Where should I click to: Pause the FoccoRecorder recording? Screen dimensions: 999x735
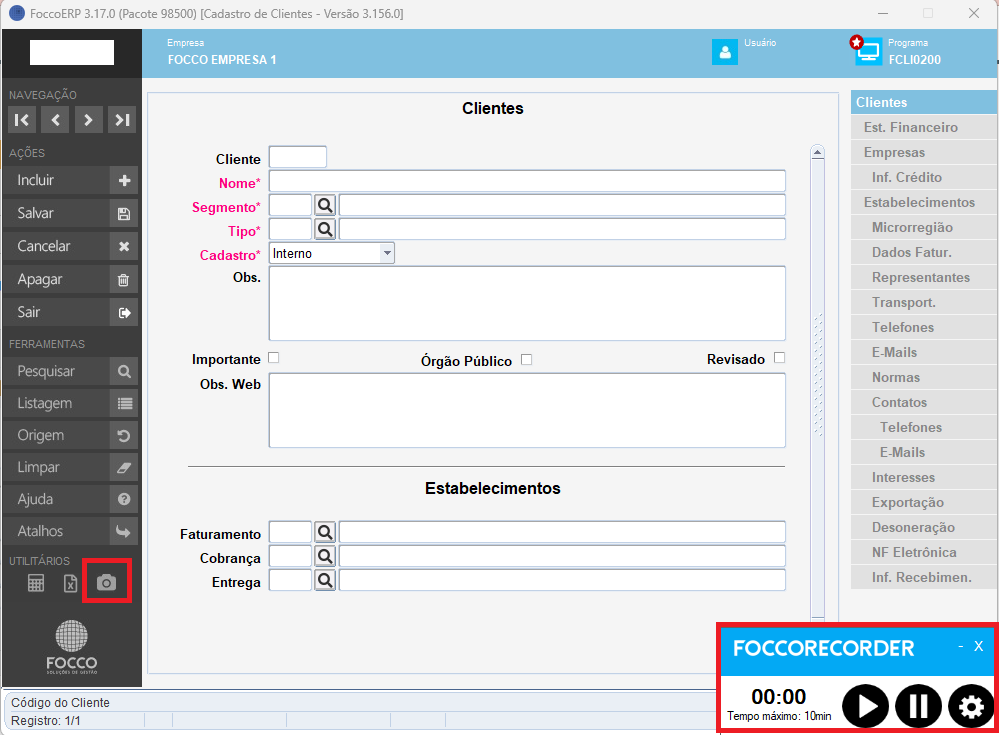coord(918,706)
